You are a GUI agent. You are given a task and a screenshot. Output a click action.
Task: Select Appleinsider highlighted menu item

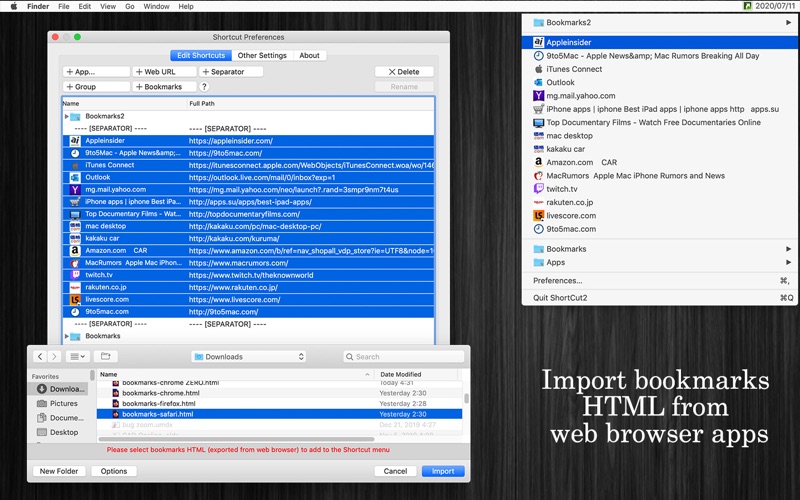tap(661, 42)
